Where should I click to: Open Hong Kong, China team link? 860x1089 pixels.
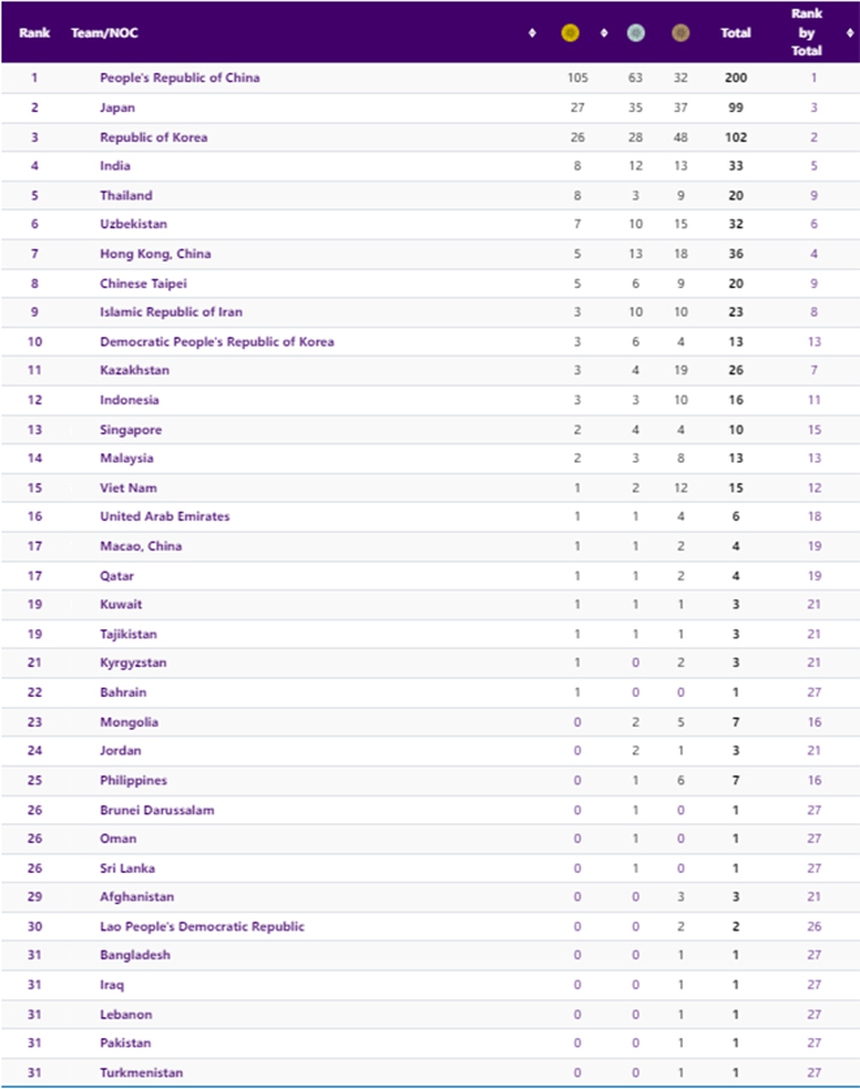click(155, 254)
